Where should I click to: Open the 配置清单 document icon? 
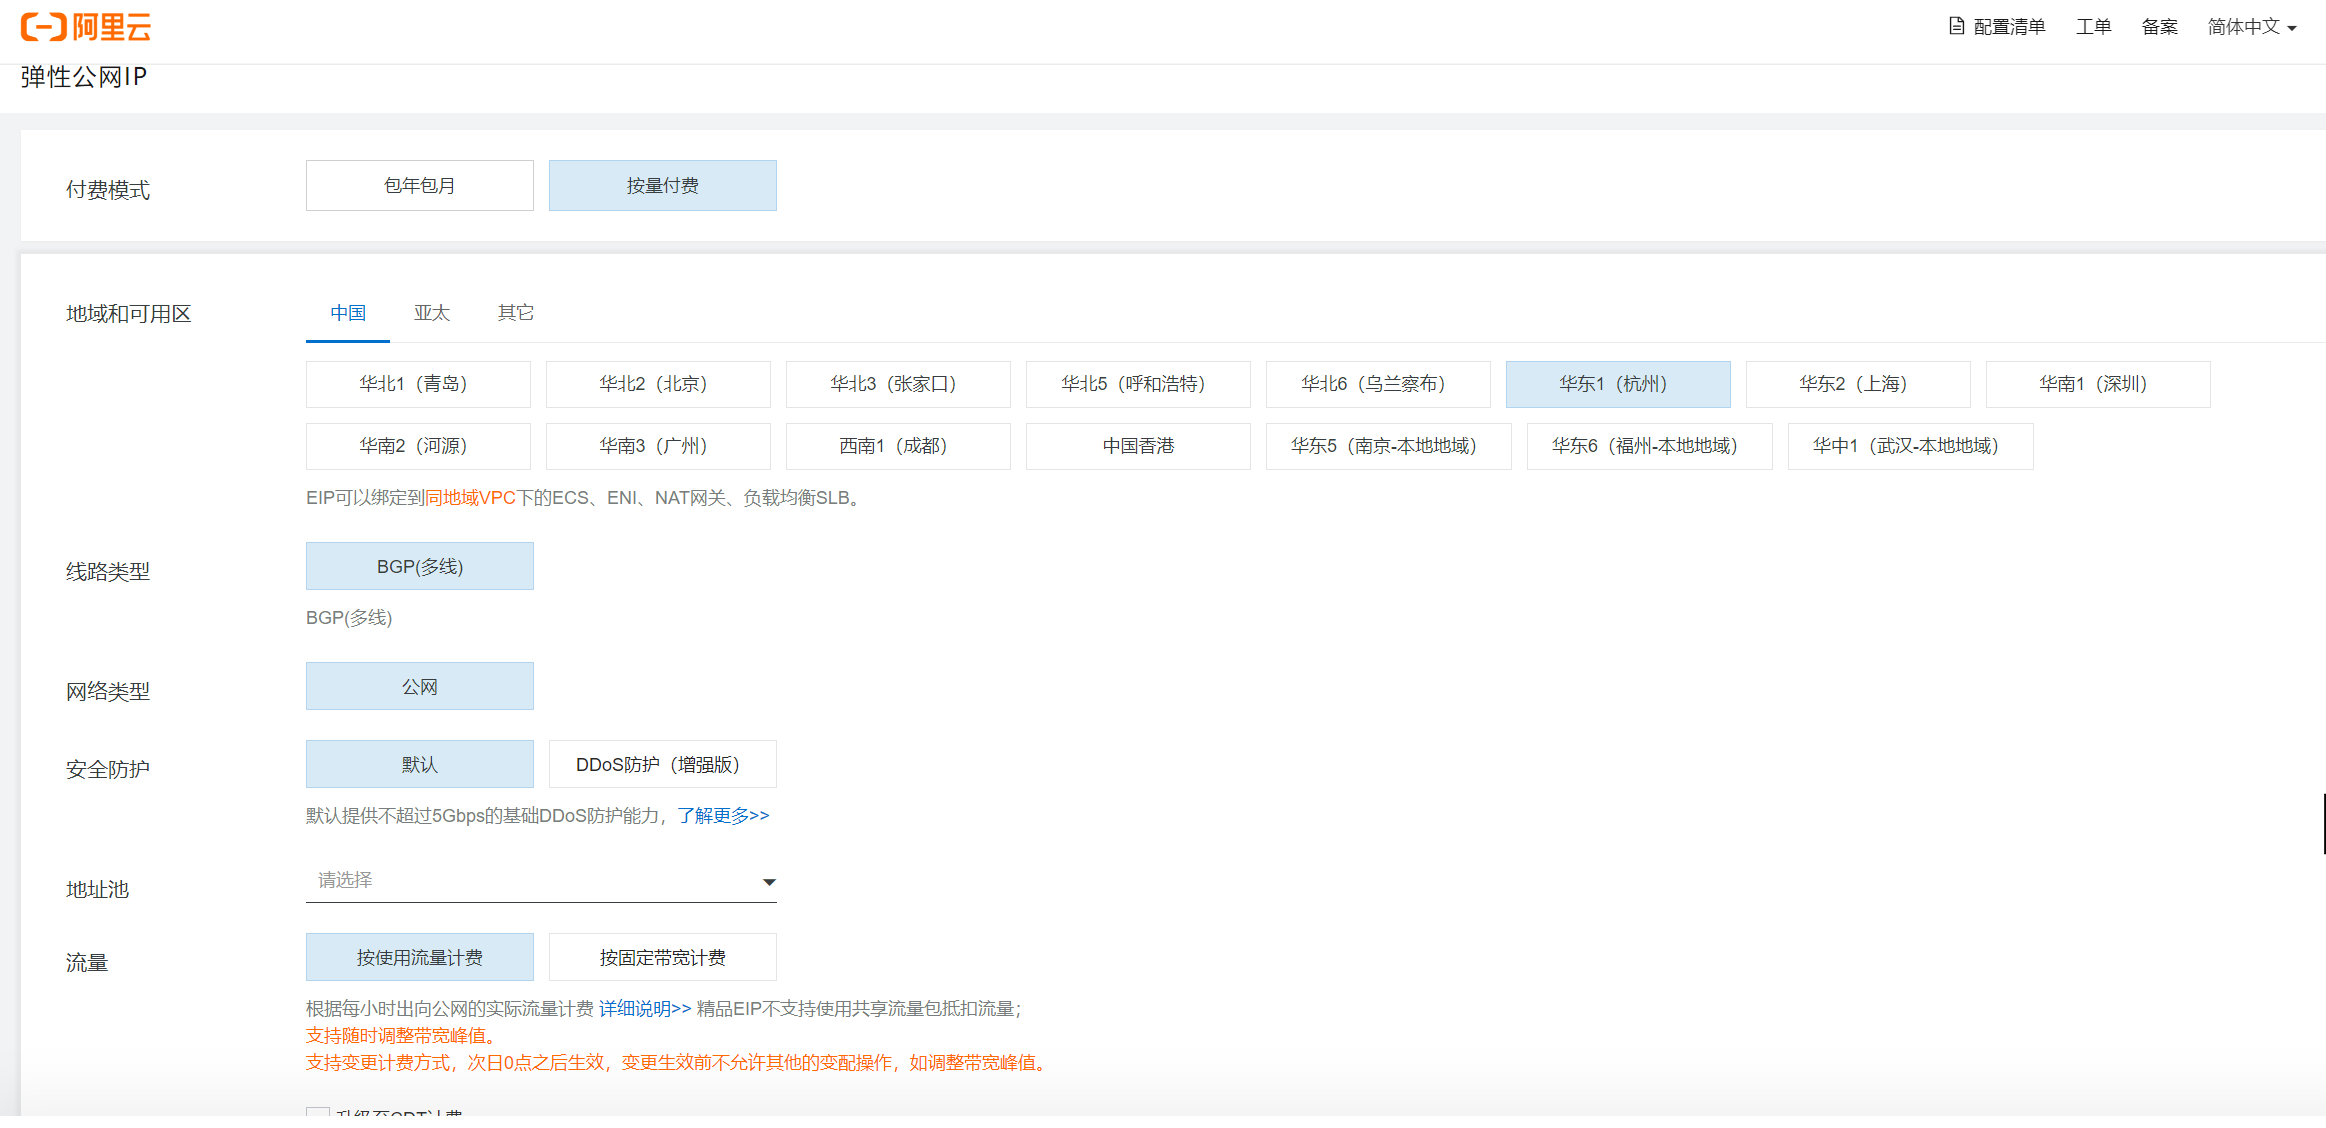click(x=1956, y=26)
